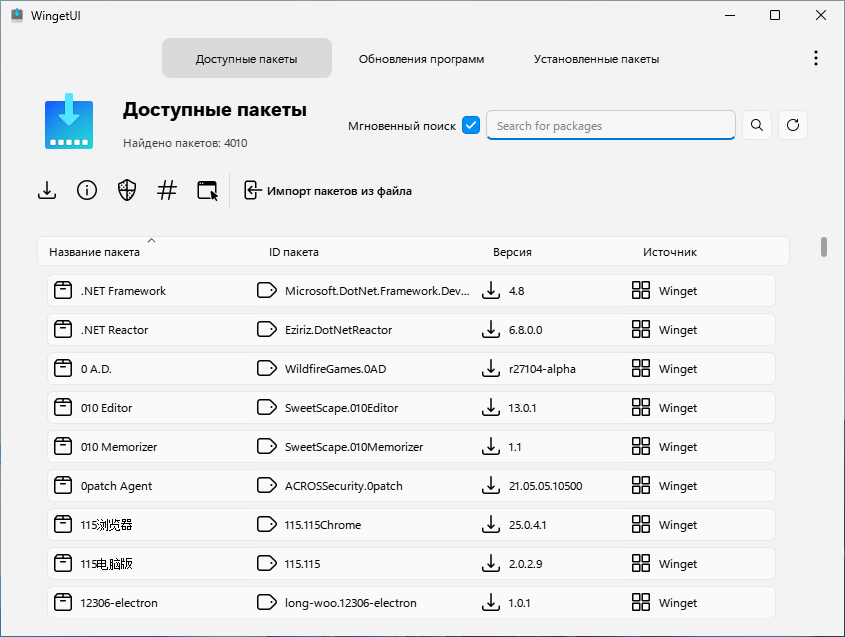Viewport: 845px width, 637px height.
Task: Click the Winget source icon in 0patch Agent row
Action: (x=641, y=486)
